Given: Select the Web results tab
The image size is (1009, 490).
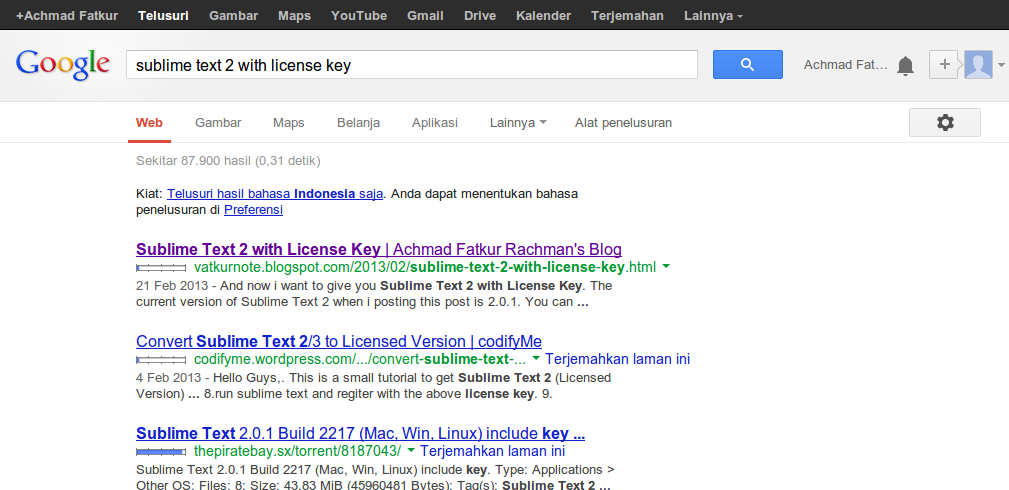Looking at the screenshot, I should (x=149, y=122).
